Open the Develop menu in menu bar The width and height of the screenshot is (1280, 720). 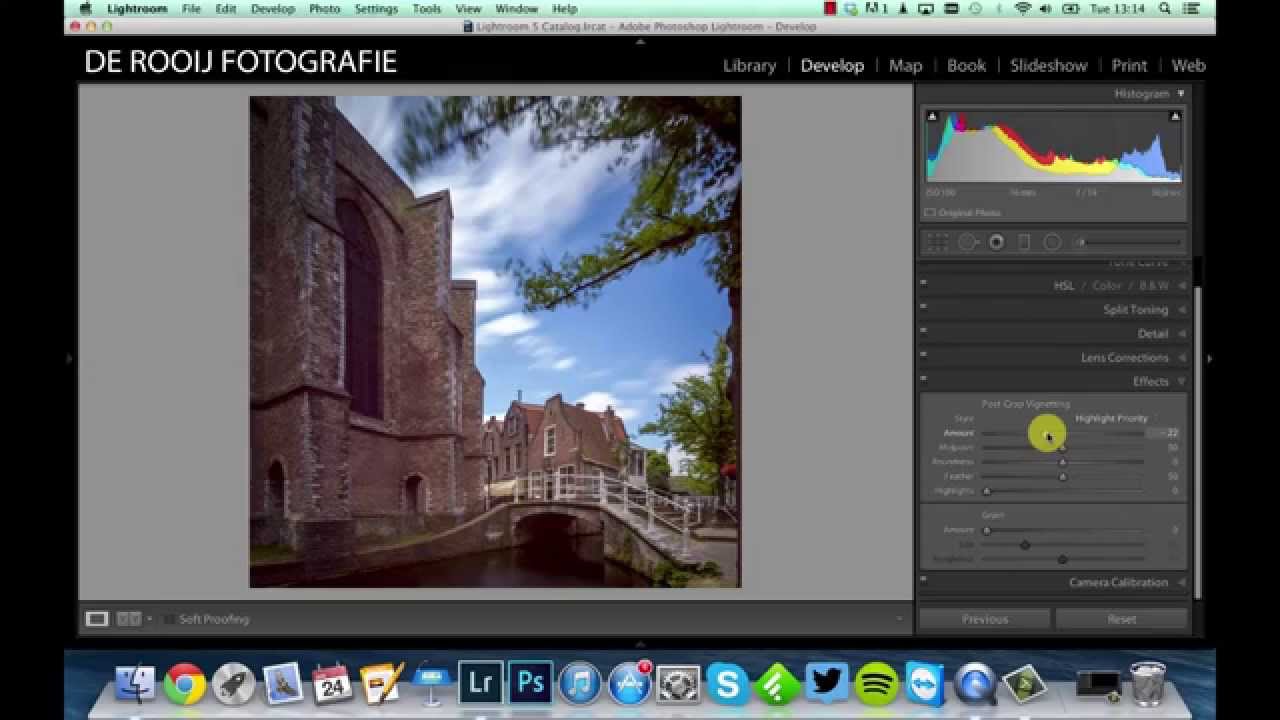pyautogui.click(x=272, y=8)
